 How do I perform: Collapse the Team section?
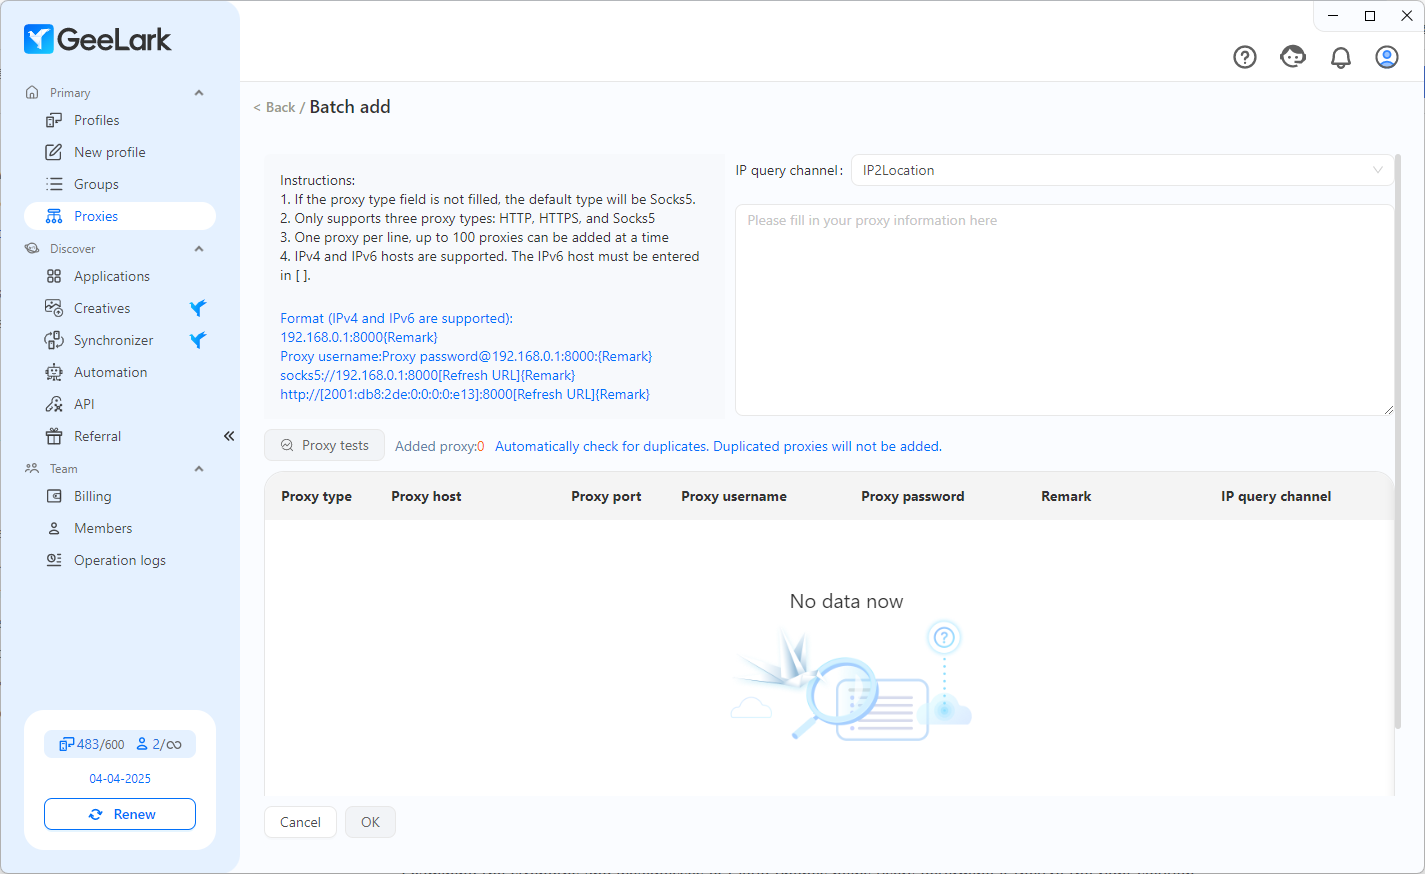pyautogui.click(x=199, y=469)
